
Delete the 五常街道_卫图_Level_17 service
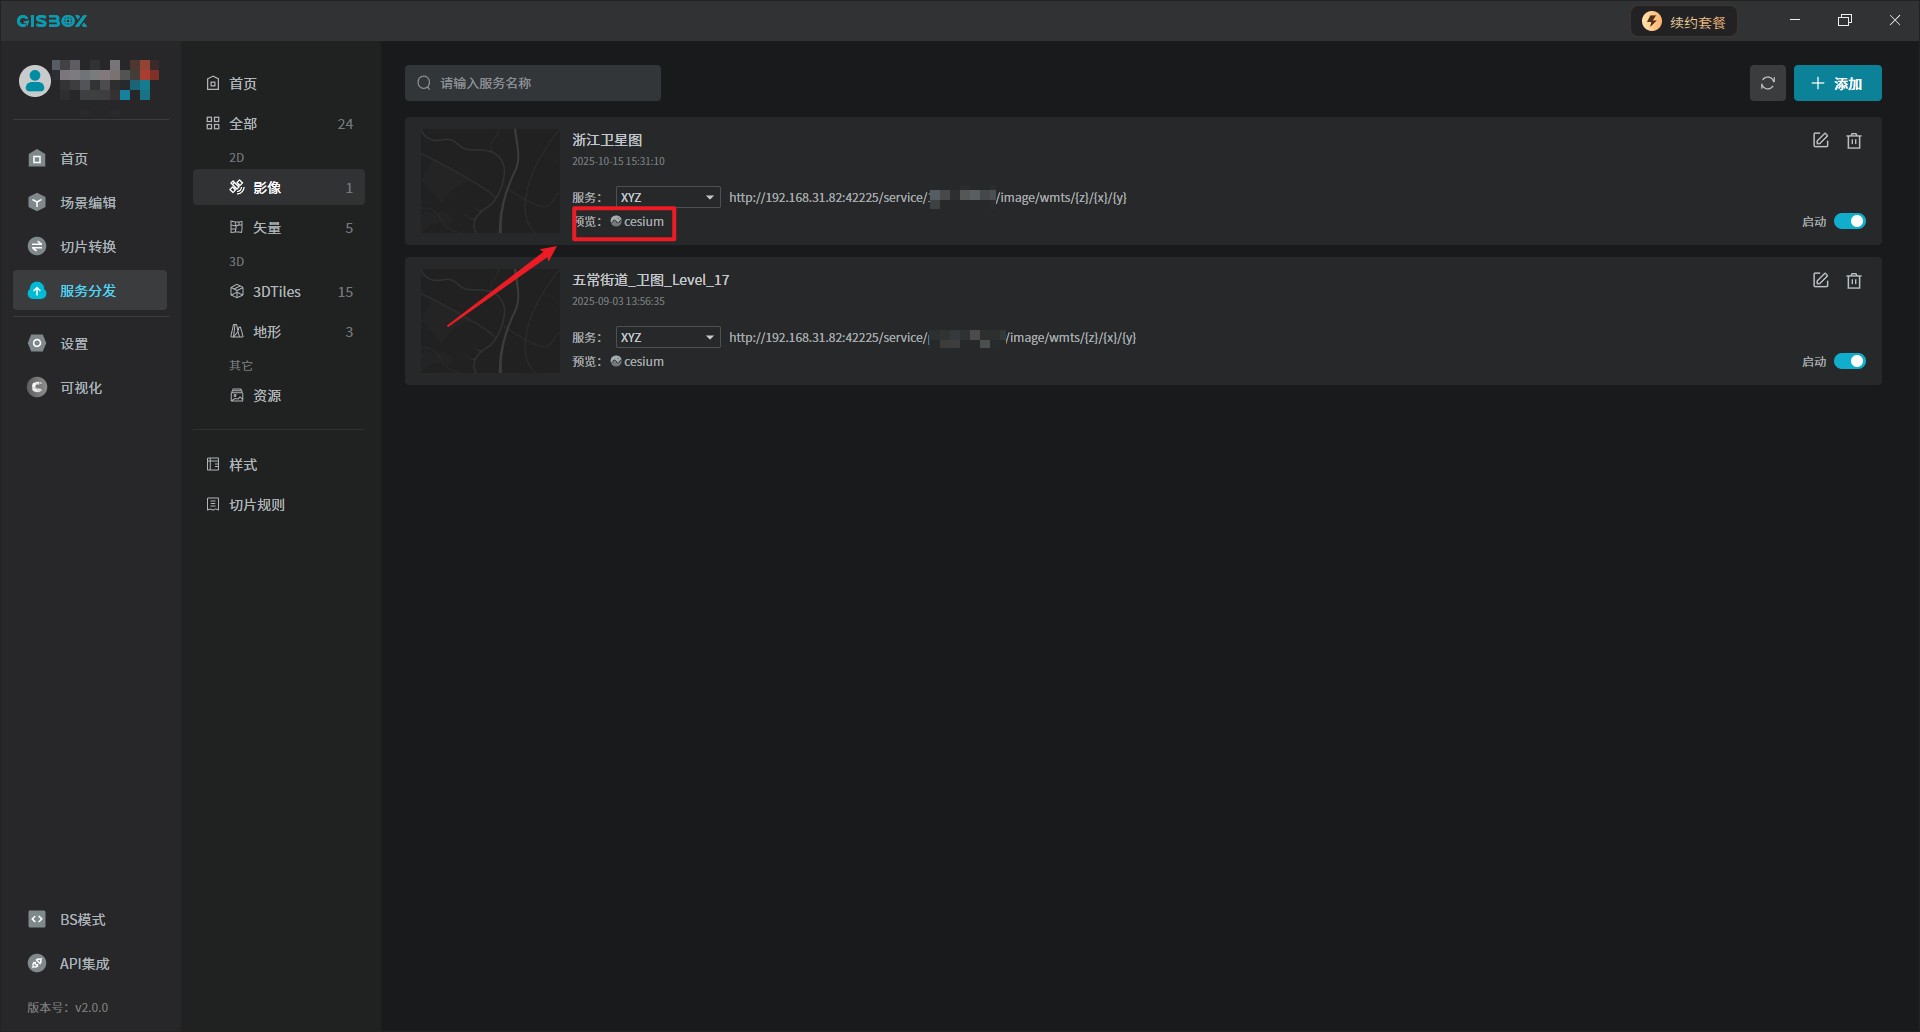click(x=1853, y=281)
